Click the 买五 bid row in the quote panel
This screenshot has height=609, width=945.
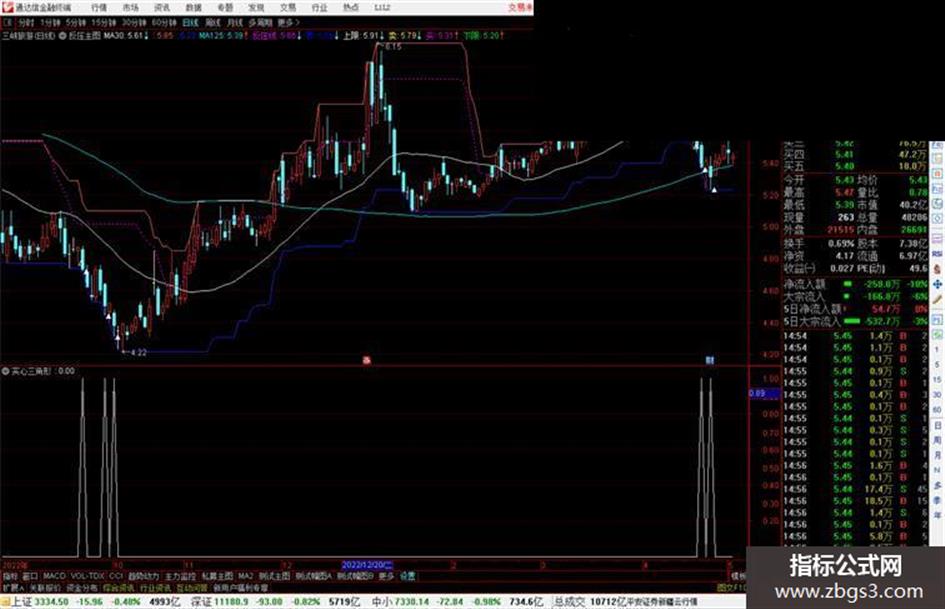(855, 166)
